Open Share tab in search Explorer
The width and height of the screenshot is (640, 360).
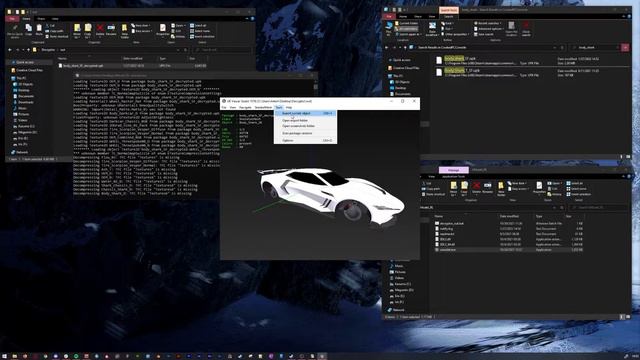(x=418, y=16)
